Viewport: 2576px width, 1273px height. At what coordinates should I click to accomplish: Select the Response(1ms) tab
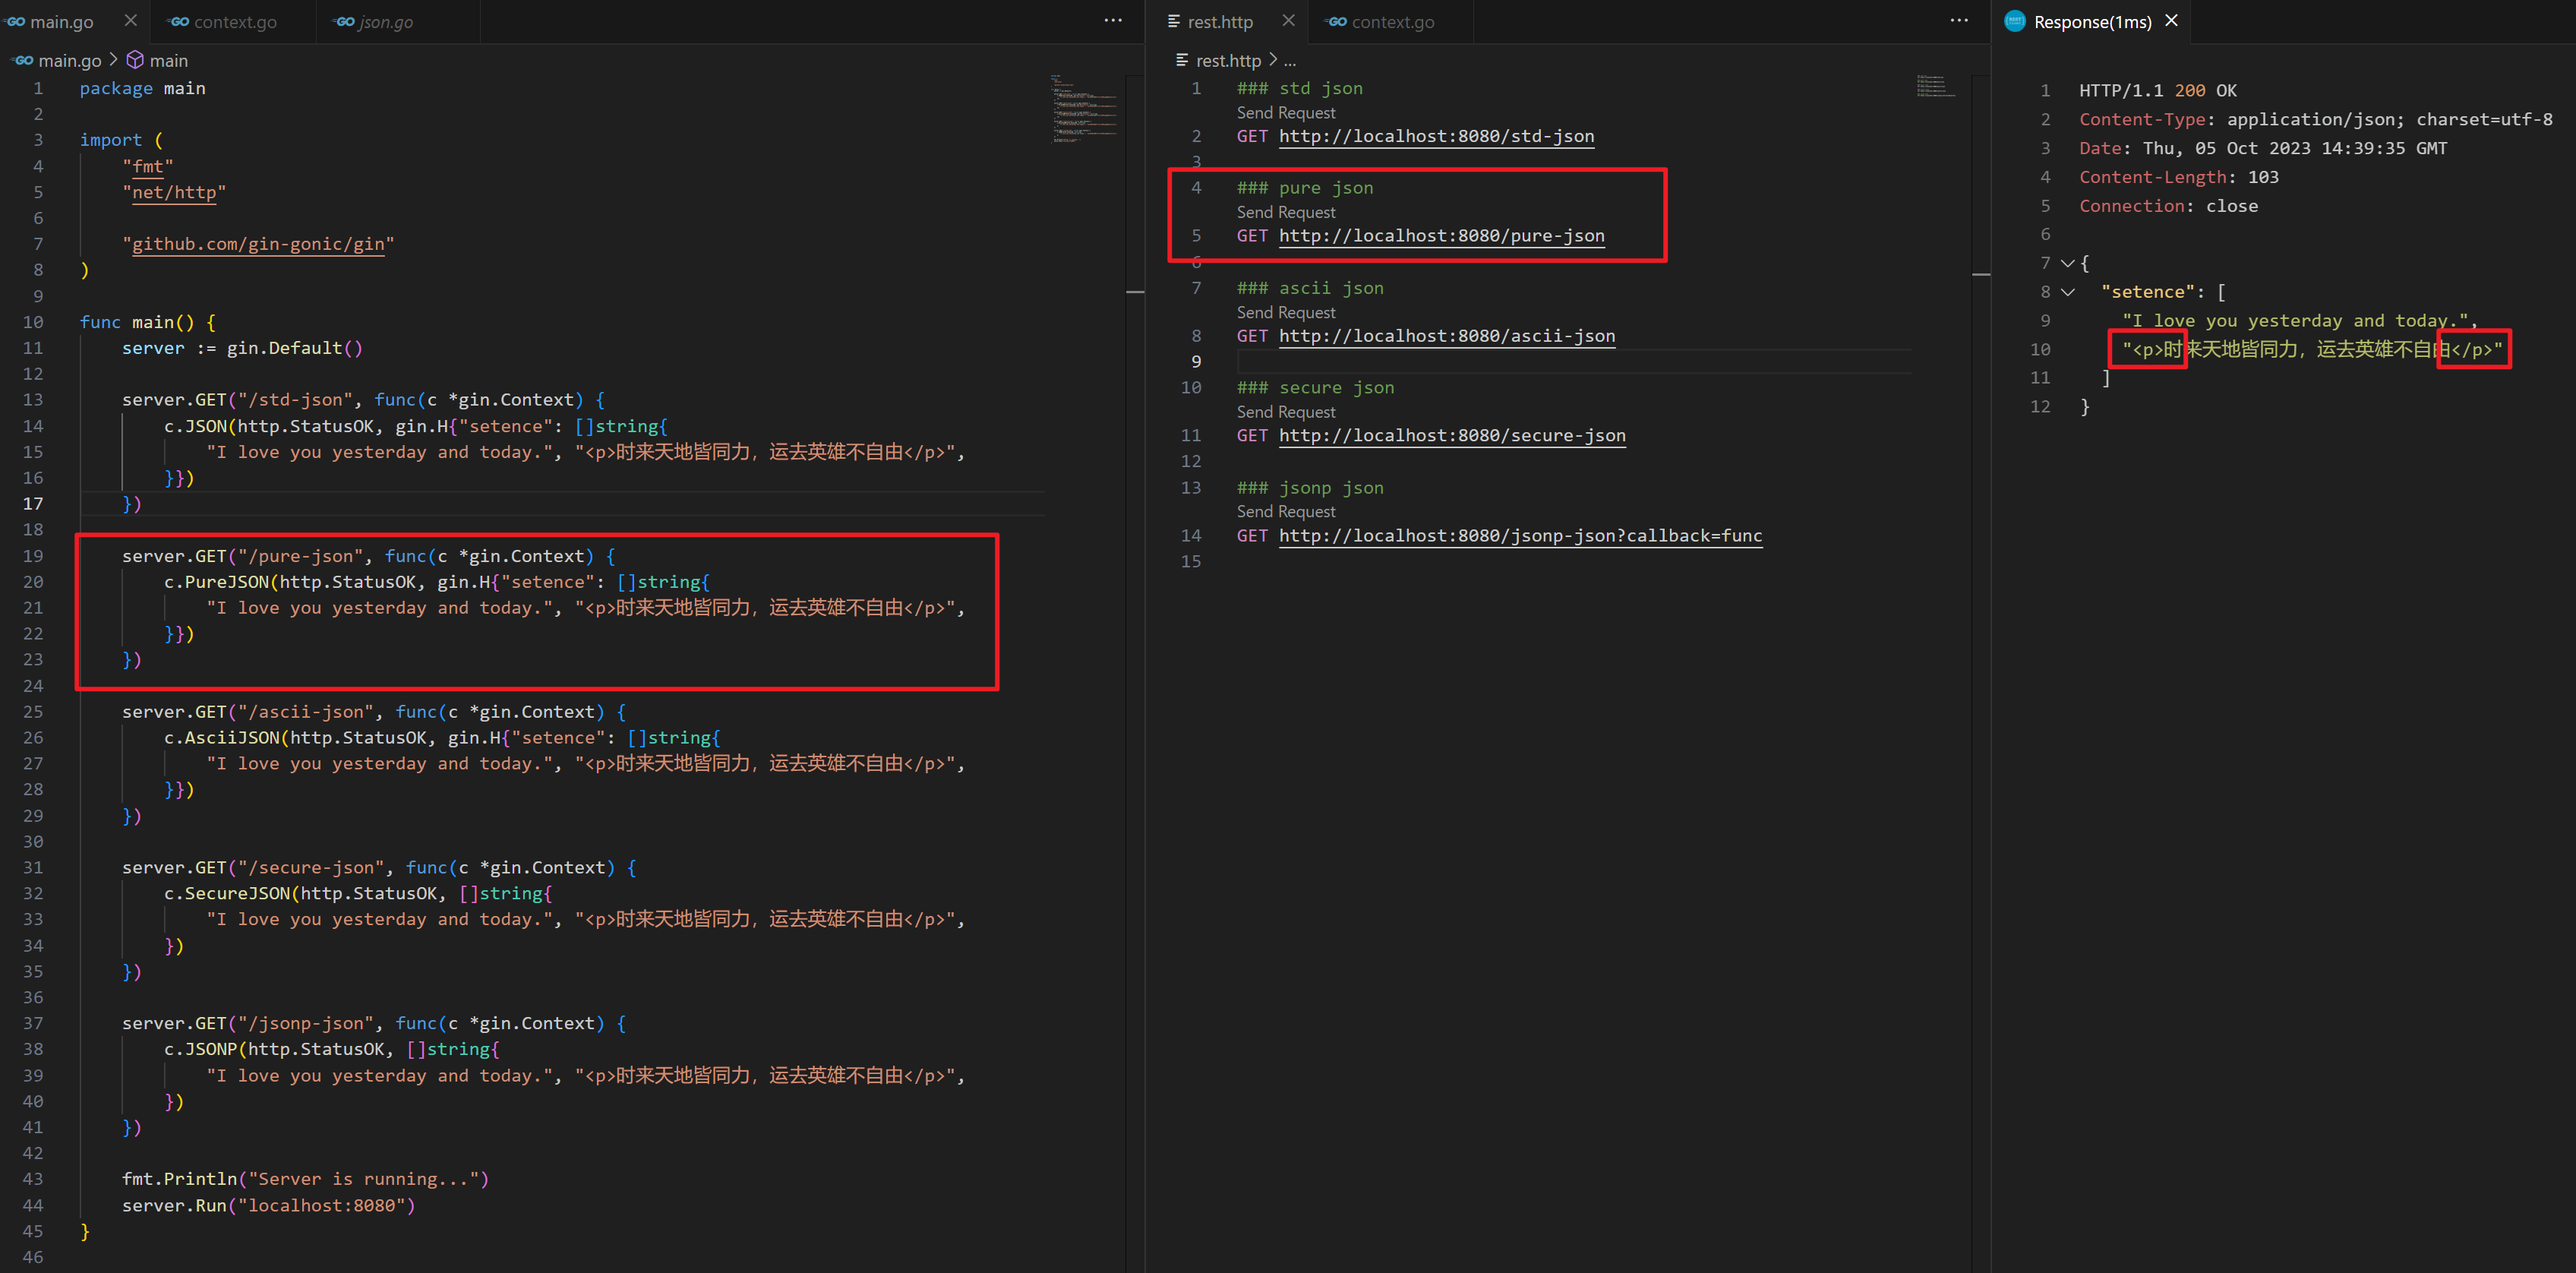tap(2092, 21)
